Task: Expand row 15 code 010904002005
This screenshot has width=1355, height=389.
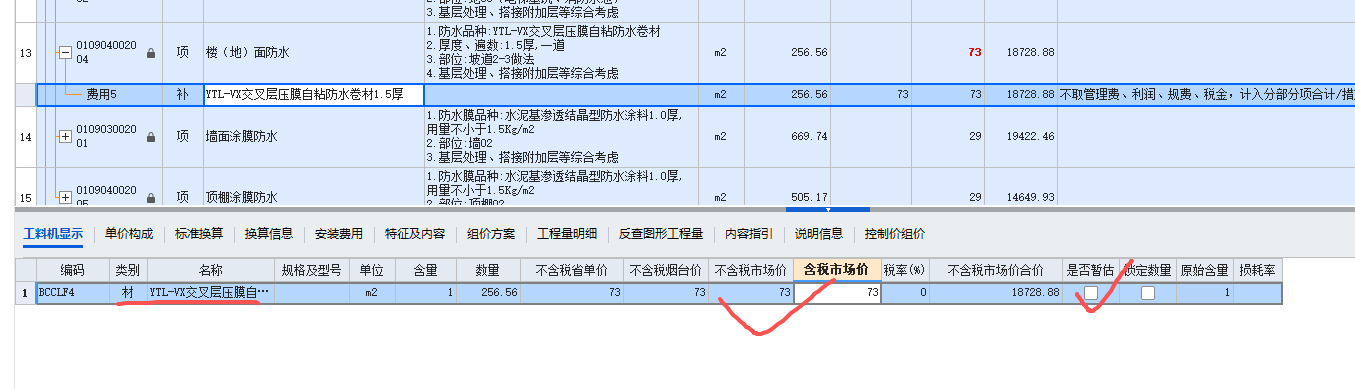Action: 65,197
